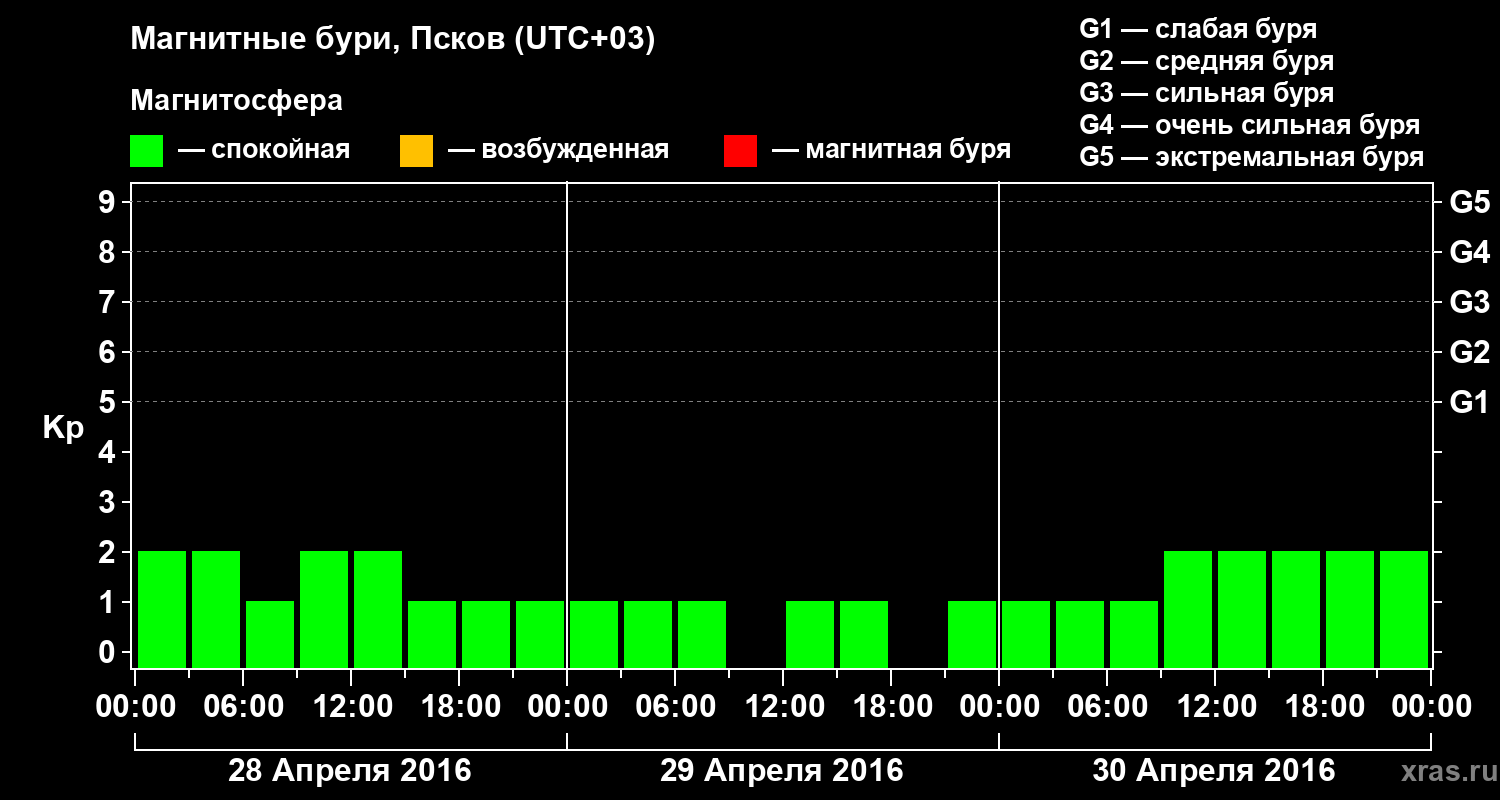Click the 'G2' label on the right axis
The height and width of the screenshot is (800, 1500).
coord(1470,352)
